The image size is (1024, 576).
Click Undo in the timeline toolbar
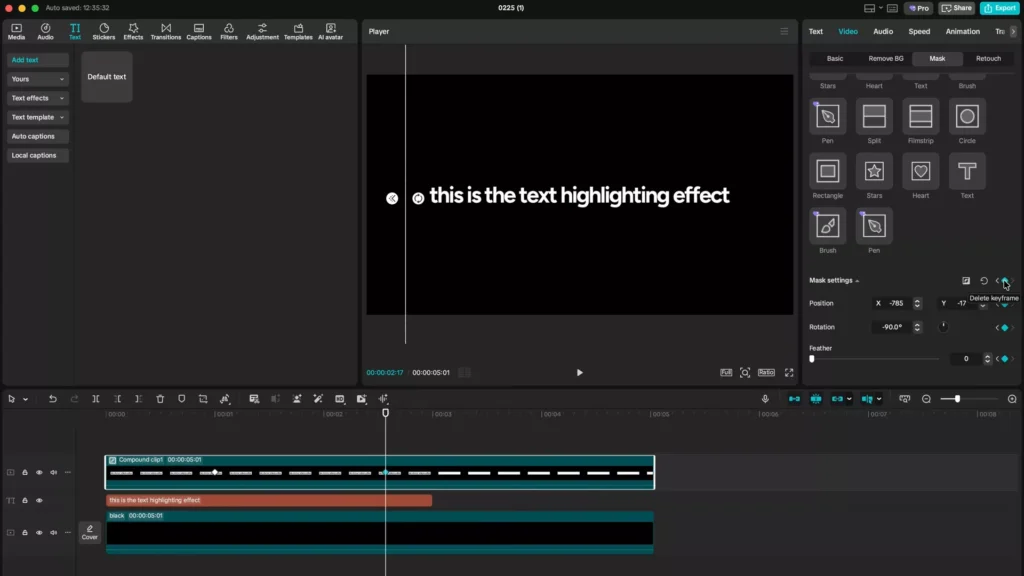[x=52, y=399]
